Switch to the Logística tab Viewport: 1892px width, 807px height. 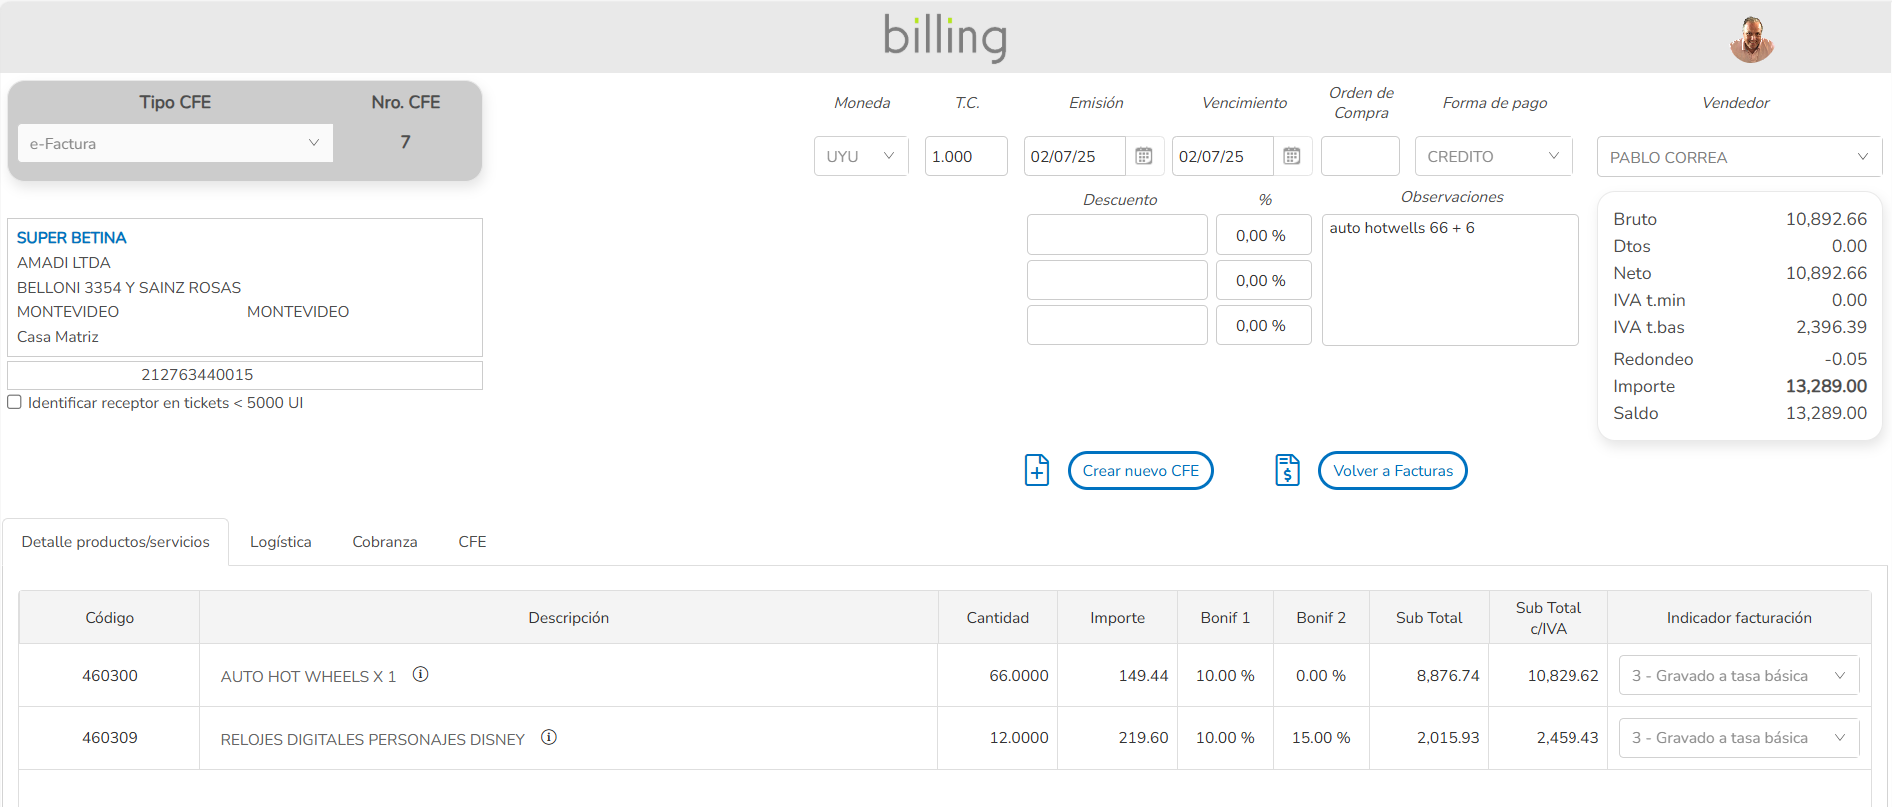[x=280, y=542]
